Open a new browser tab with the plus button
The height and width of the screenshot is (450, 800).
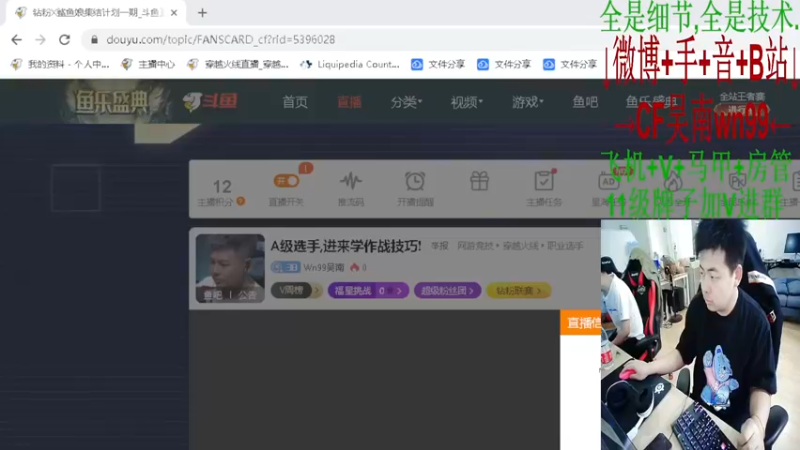(202, 13)
